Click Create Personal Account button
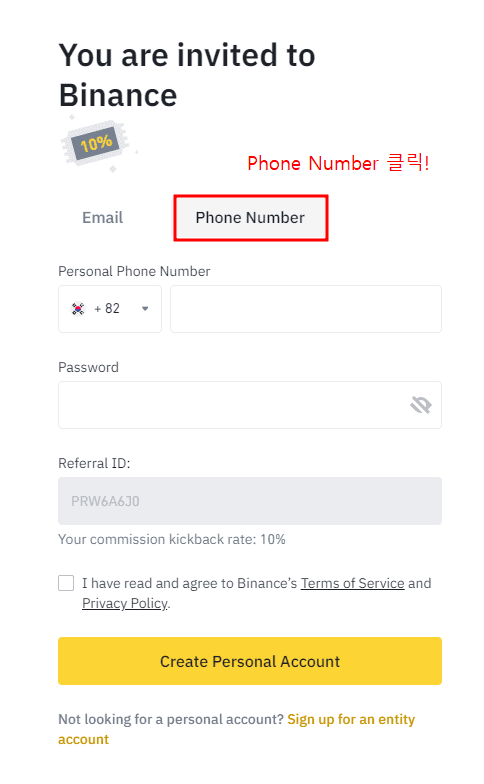Viewport: 484px width, 784px height. pos(250,661)
